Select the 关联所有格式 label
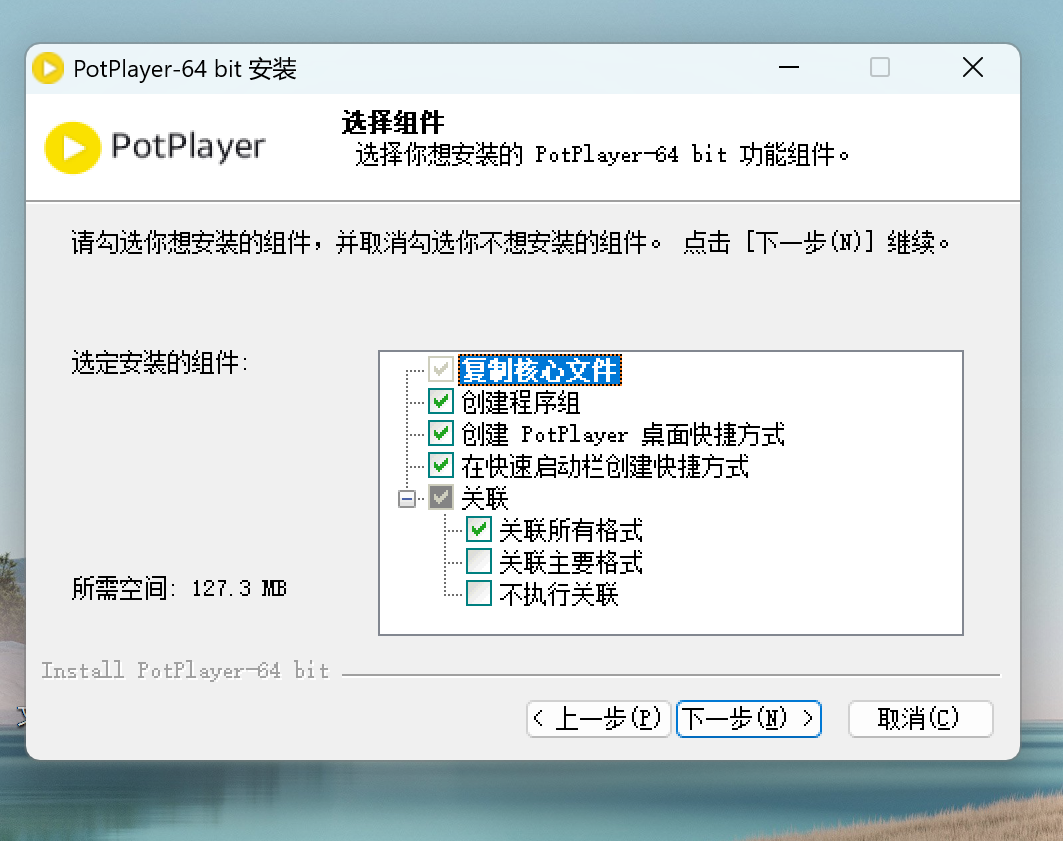The height and width of the screenshot is (841, 1063). pos(571,531)
